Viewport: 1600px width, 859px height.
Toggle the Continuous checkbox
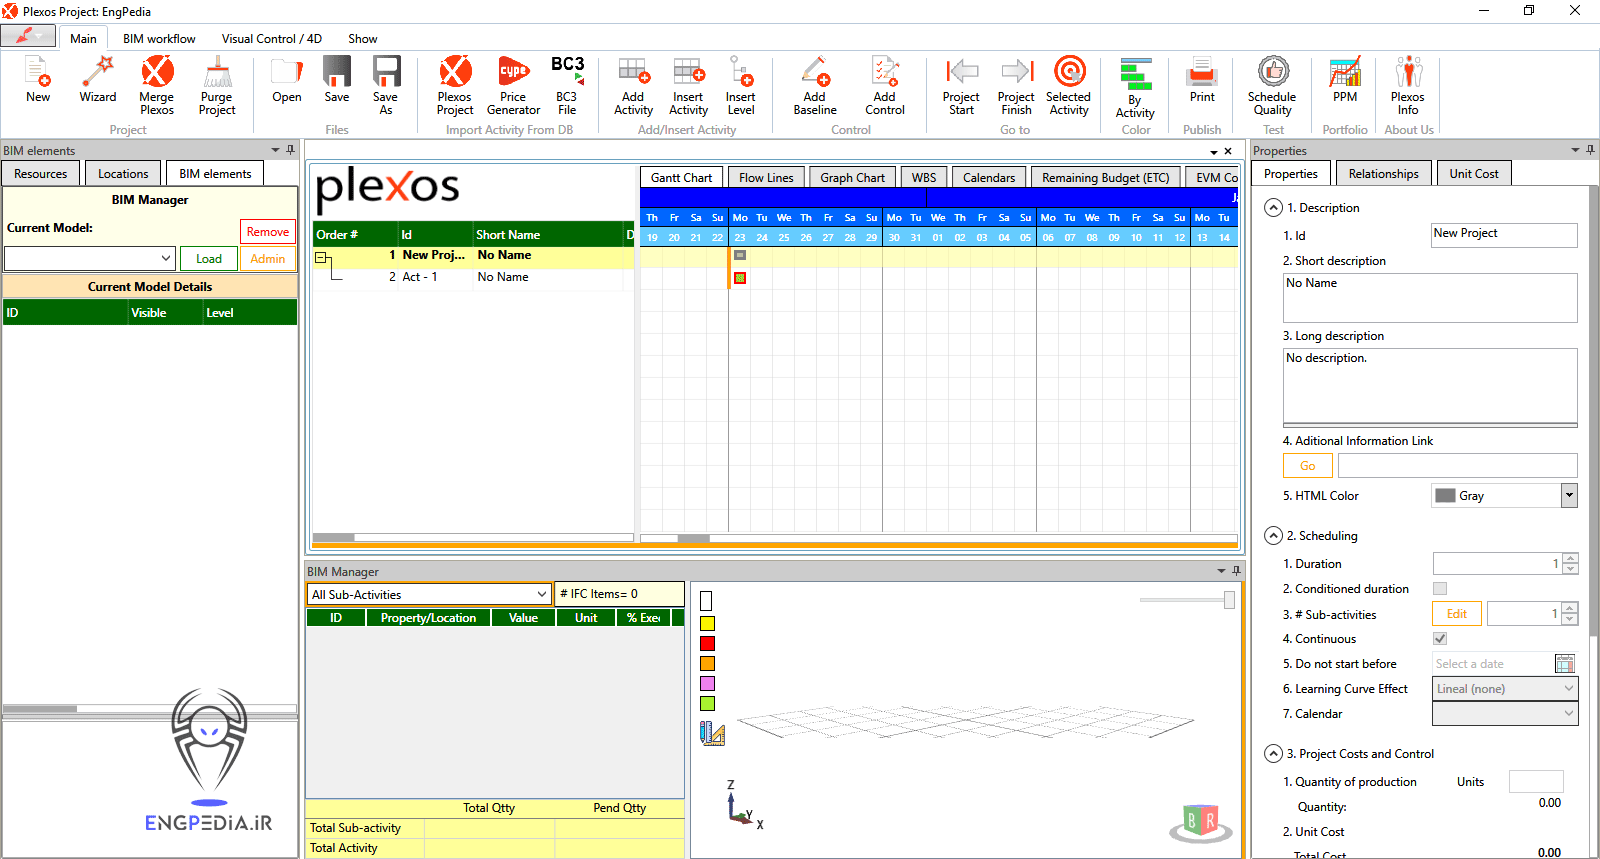(x=1440, y=639)
